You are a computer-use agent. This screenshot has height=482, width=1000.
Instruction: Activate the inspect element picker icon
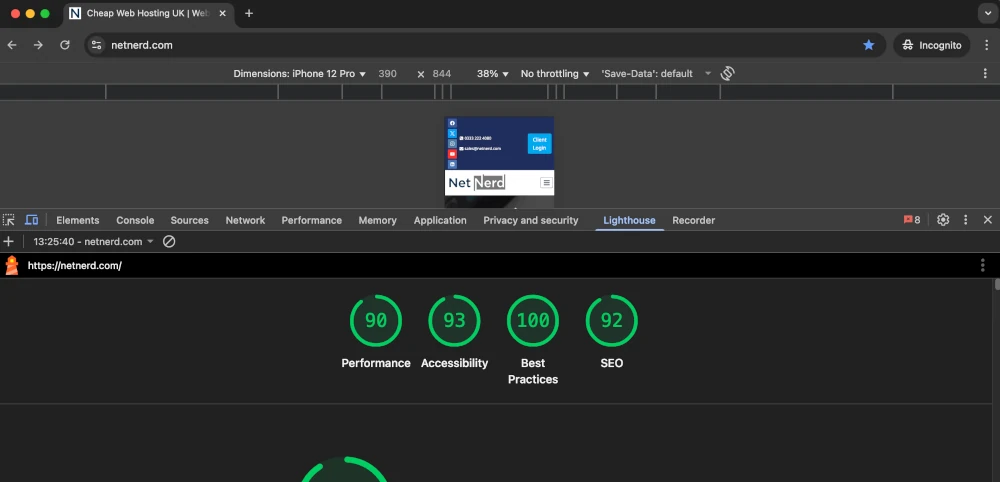point(9,220)
